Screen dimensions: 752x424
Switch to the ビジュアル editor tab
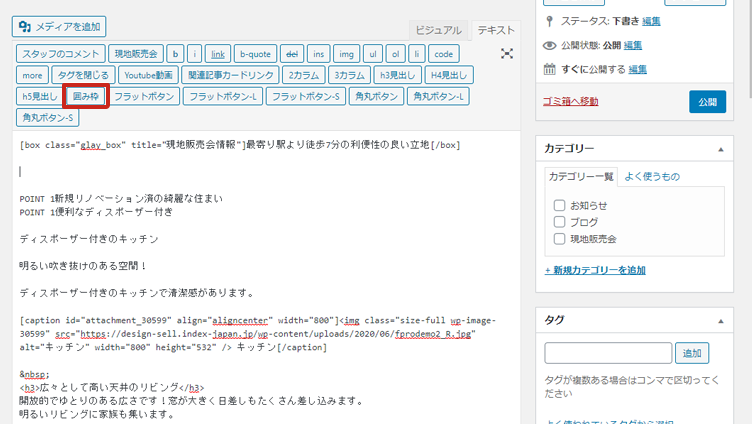pyautogui.click(x=438, y=30)
